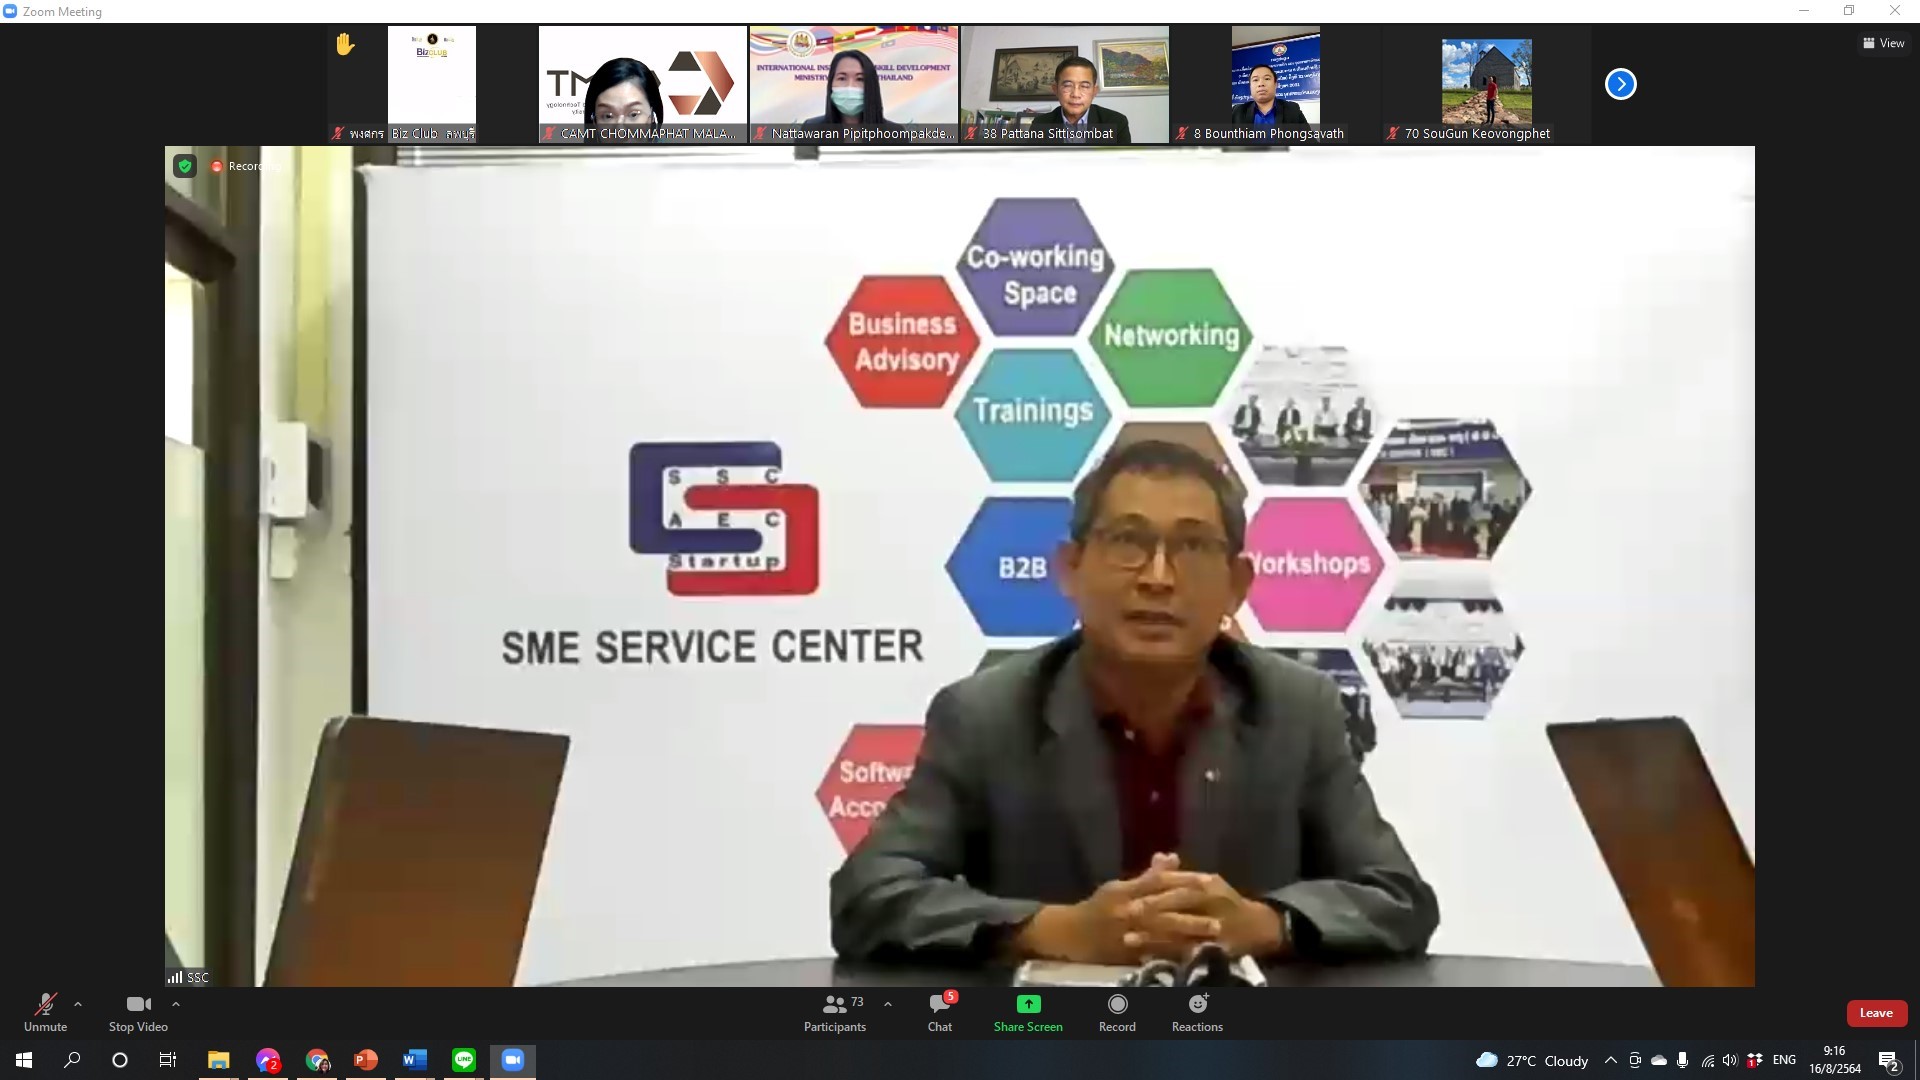
Task: Expand audio options arrow beside Unmute
Action: tap(78, 1004)
